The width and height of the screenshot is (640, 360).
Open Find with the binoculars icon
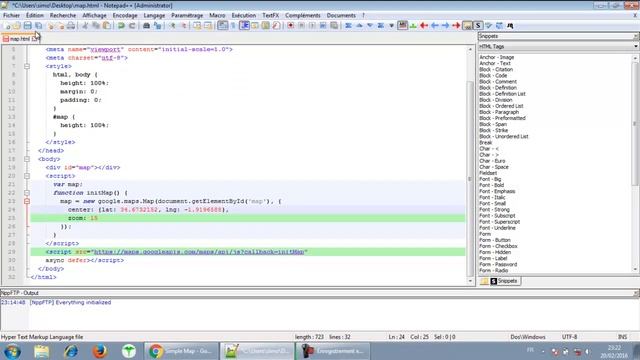click(x=146, y=26)
